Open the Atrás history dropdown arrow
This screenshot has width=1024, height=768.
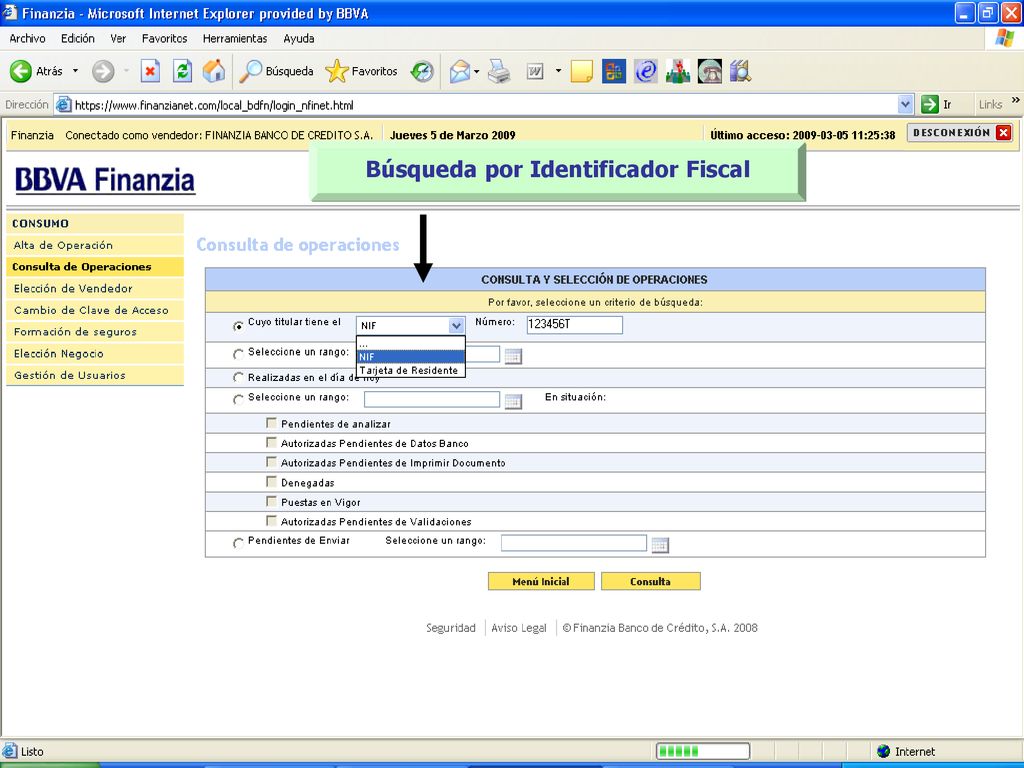(76, 71)
